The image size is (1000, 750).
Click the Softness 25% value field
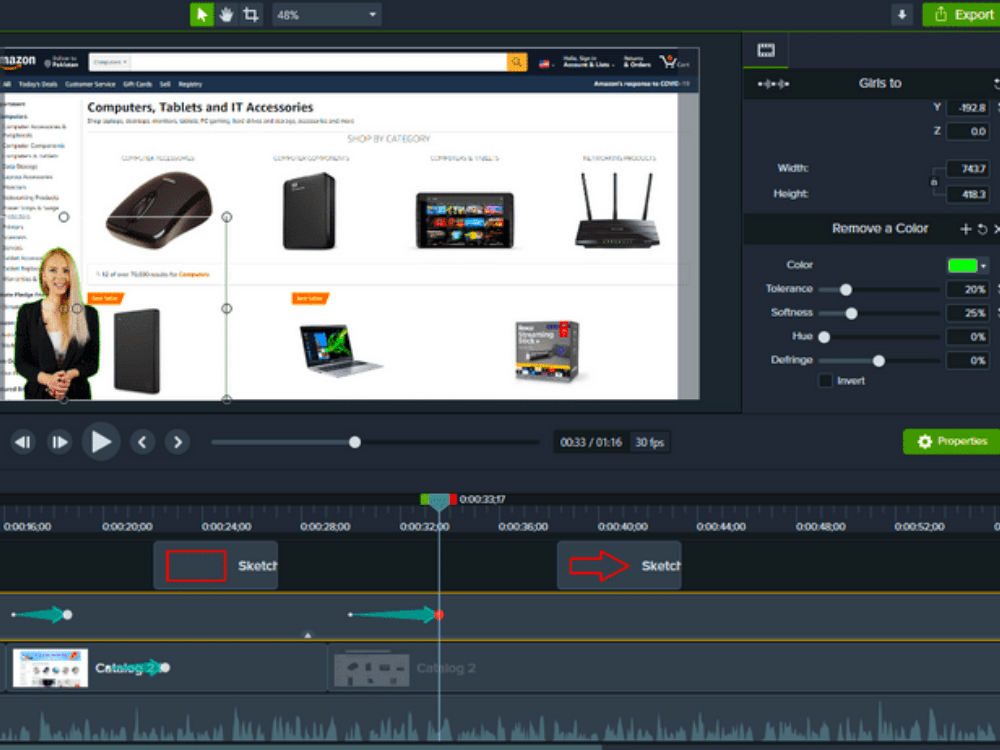click(967, 313)
